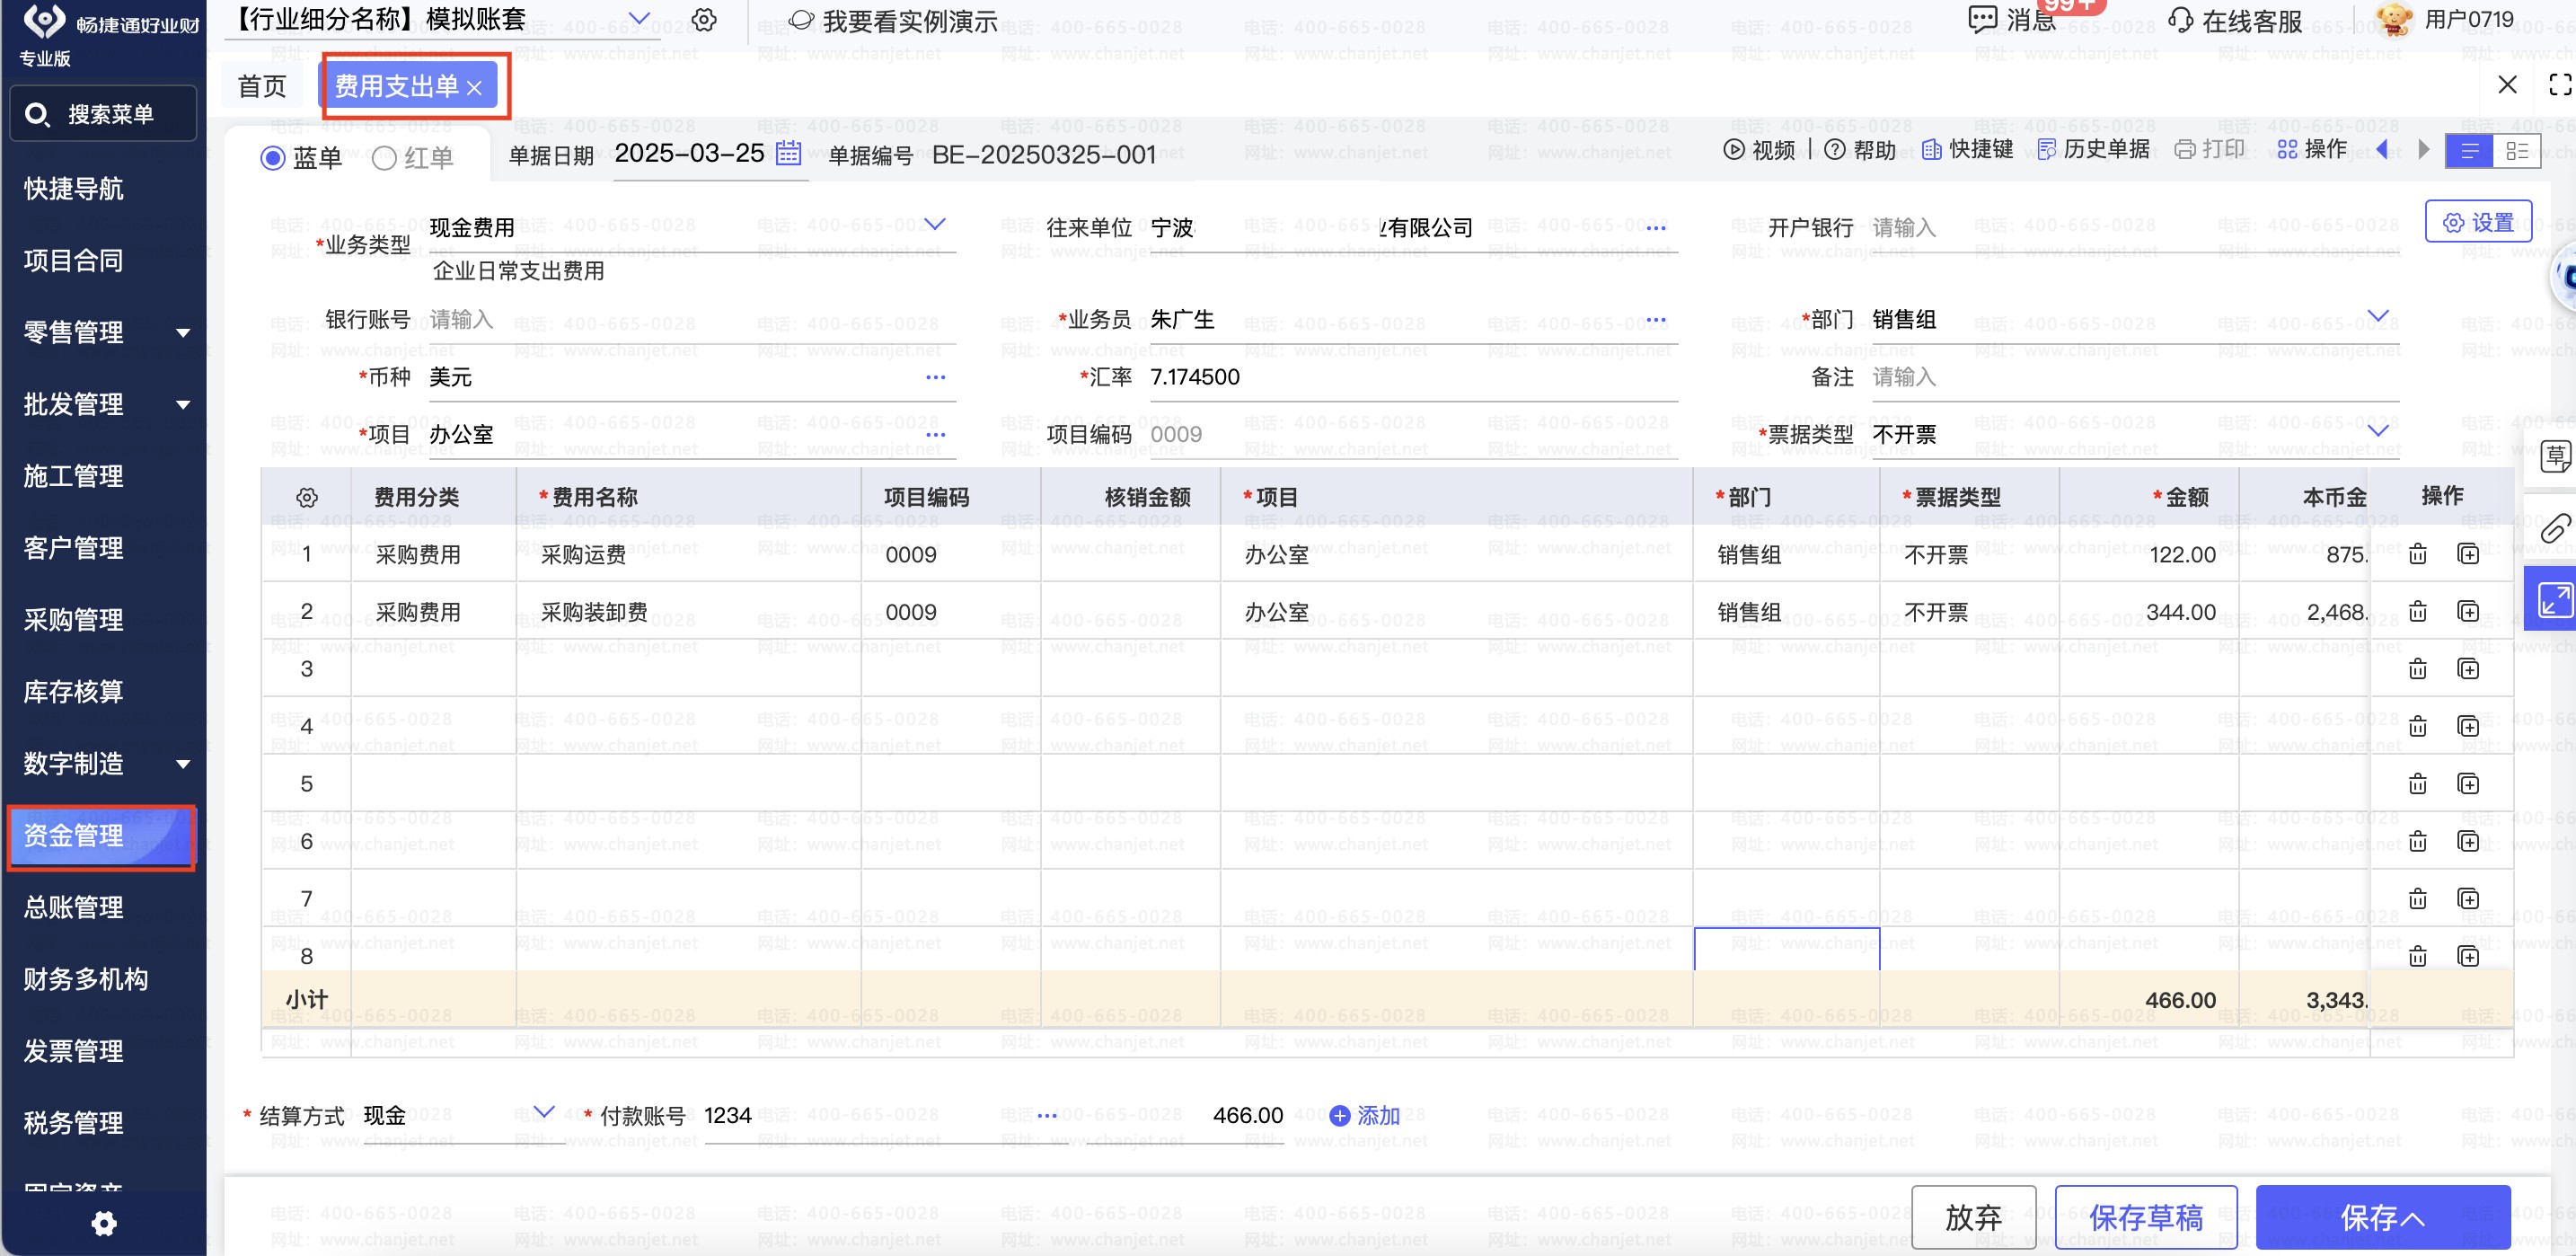Click 添加 to add settlement line
The height and width of the screenshot is (1256, 2576).
tap(1364, 1115)
